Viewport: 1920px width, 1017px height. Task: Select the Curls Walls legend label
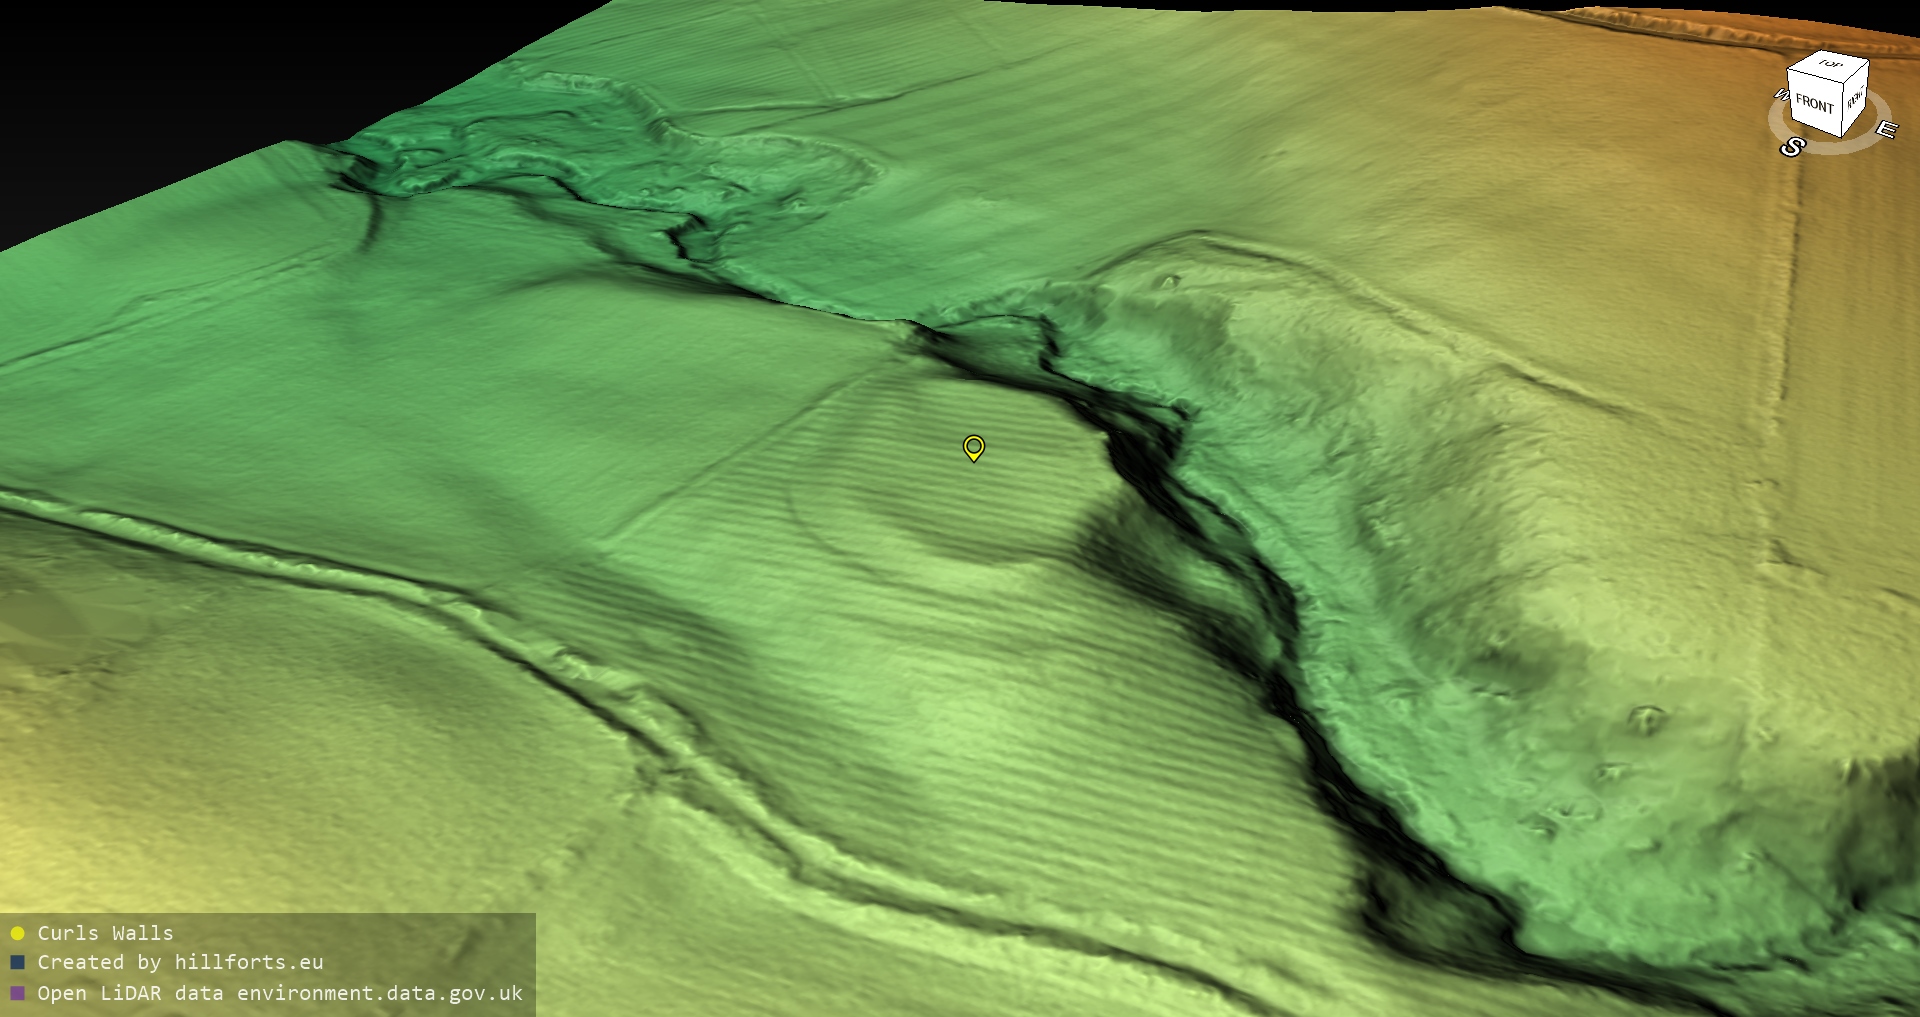tap(105, 933)
